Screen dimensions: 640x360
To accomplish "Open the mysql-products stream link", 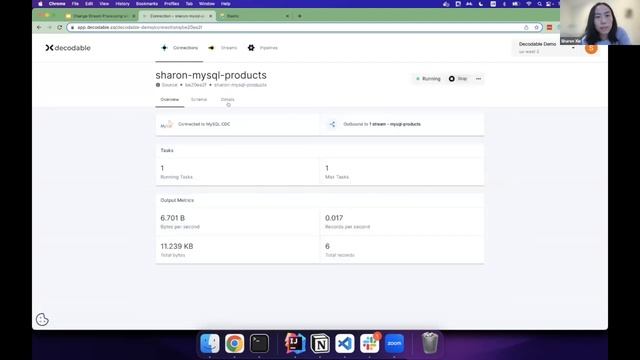I will [395, 124].
